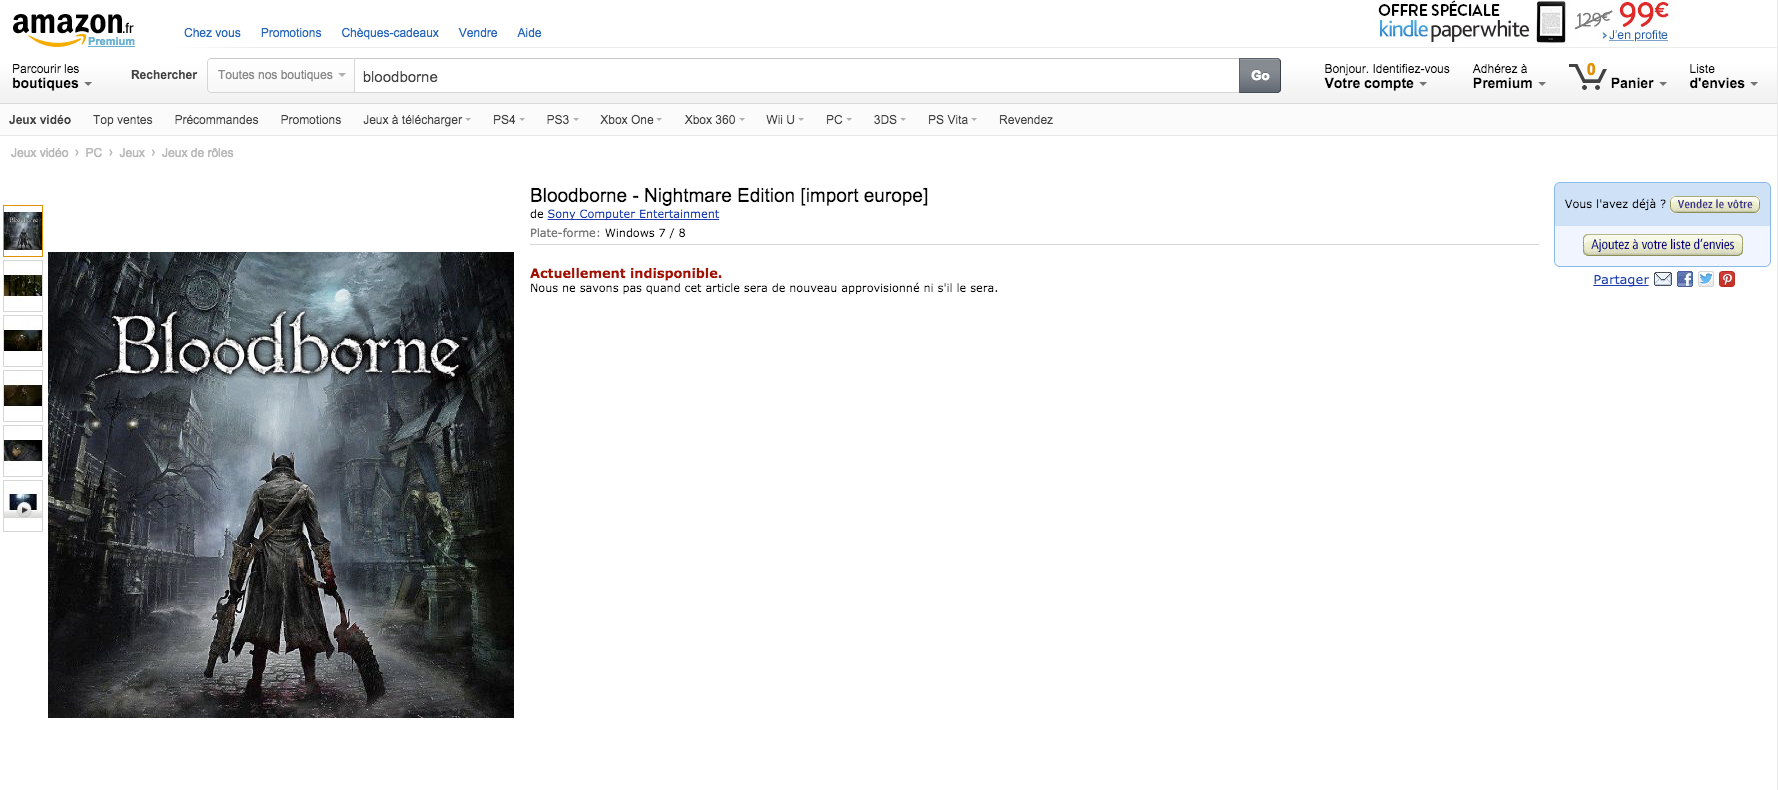
Task: Click 'J'en profite' Kindle offer link
Action: (1638, 35)
